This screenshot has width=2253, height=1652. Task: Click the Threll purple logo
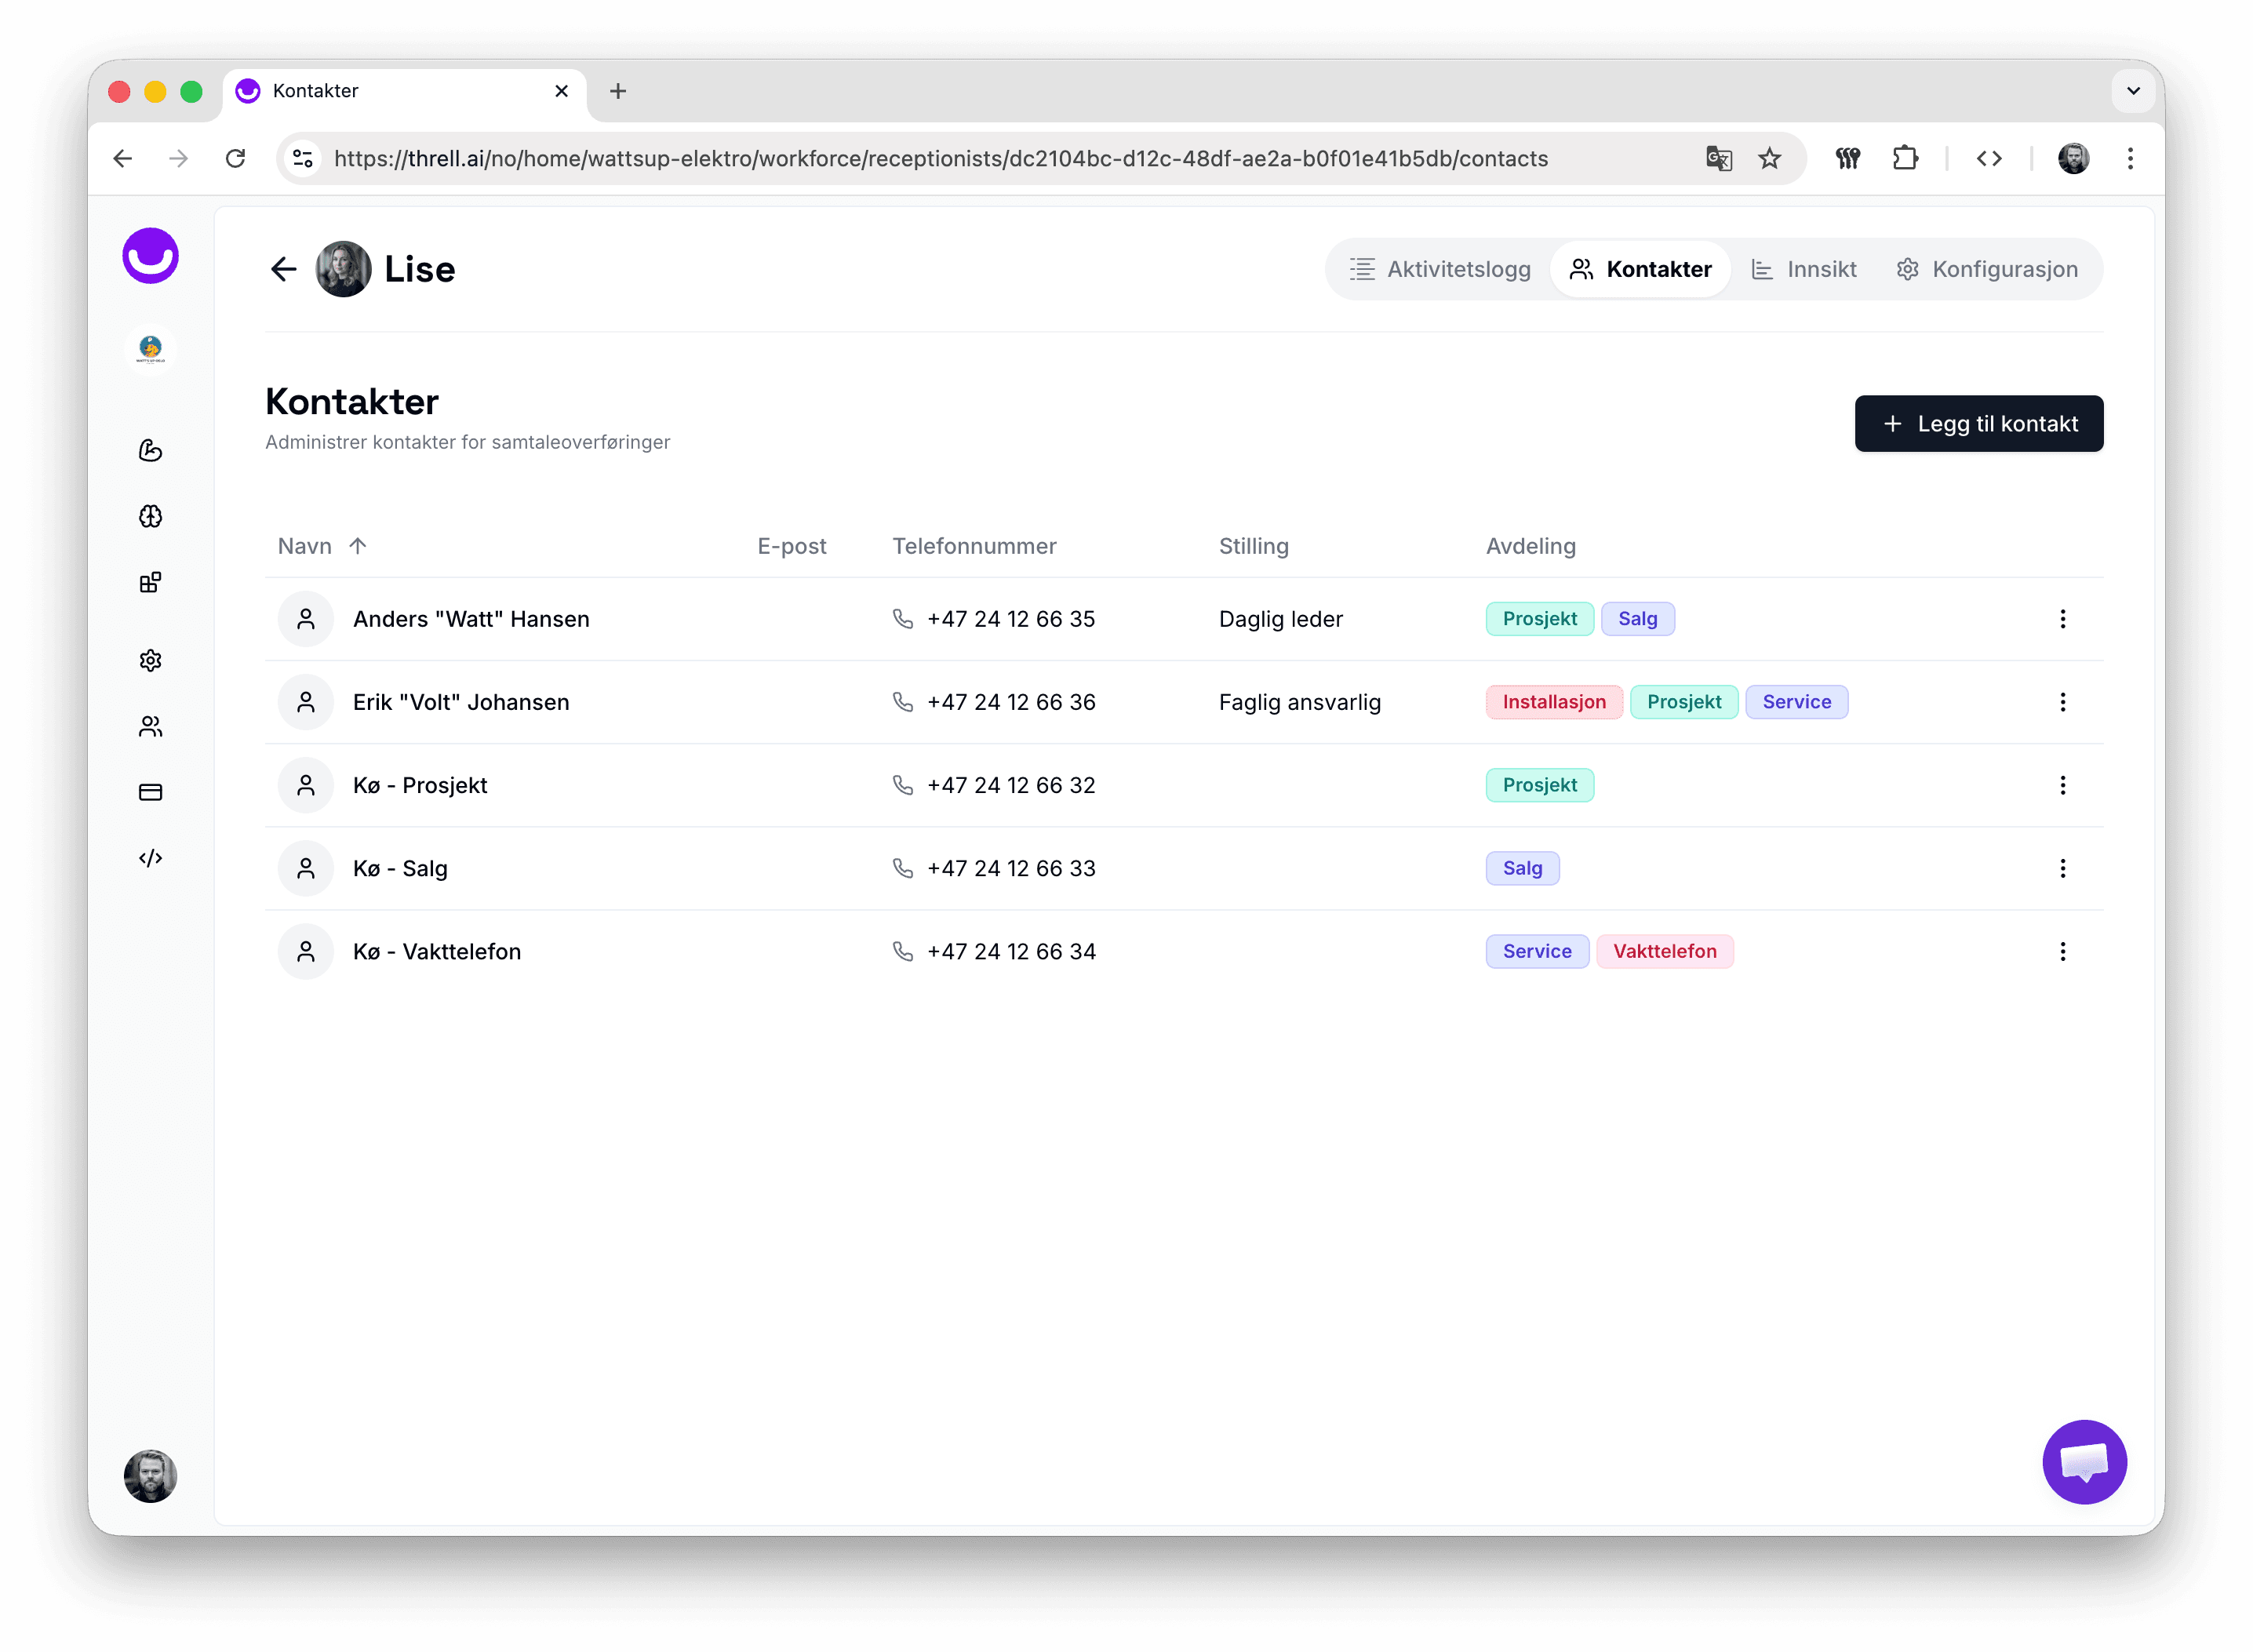(x=150, y=256)
